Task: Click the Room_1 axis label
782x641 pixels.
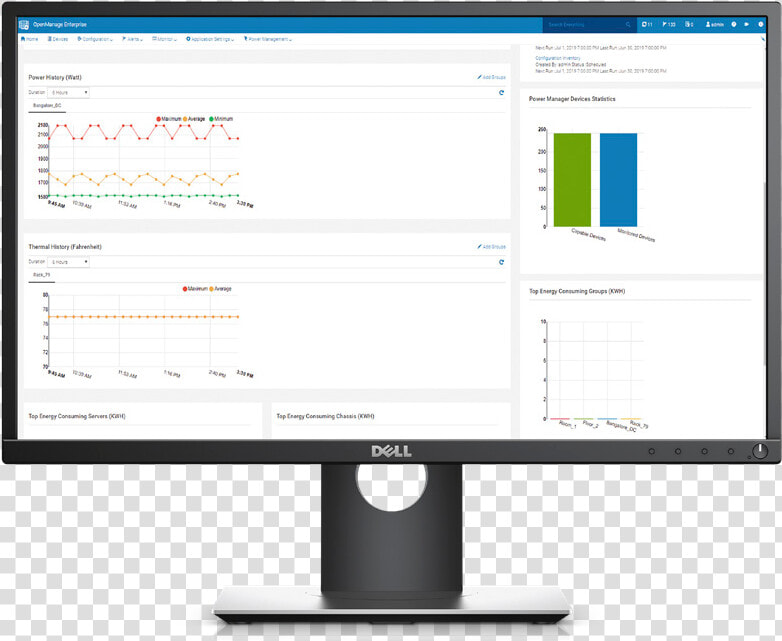Action: point(568,425)
